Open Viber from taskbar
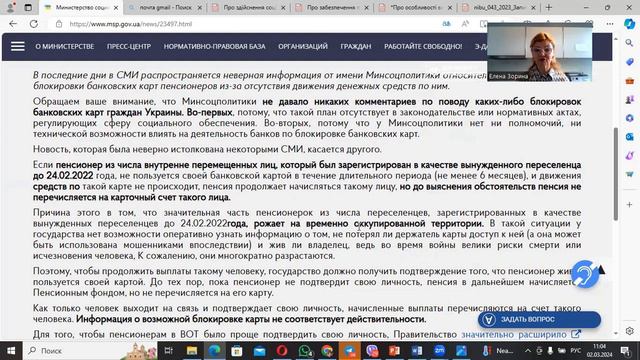Image resolution: width=640 pixels, height=360 pixels. click(372, 351)
